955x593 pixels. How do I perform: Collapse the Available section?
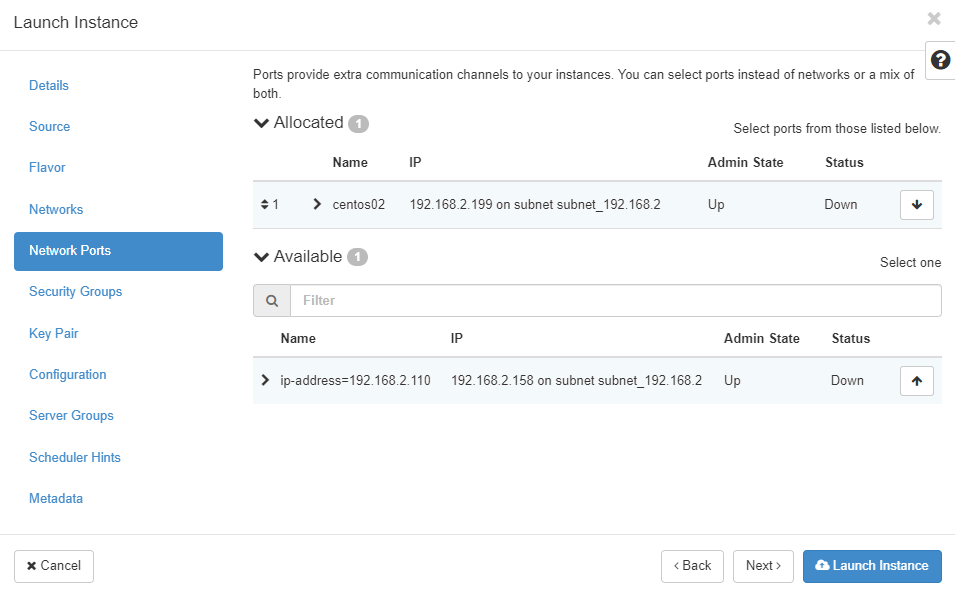pyautogui.click(x=262, y=257)
